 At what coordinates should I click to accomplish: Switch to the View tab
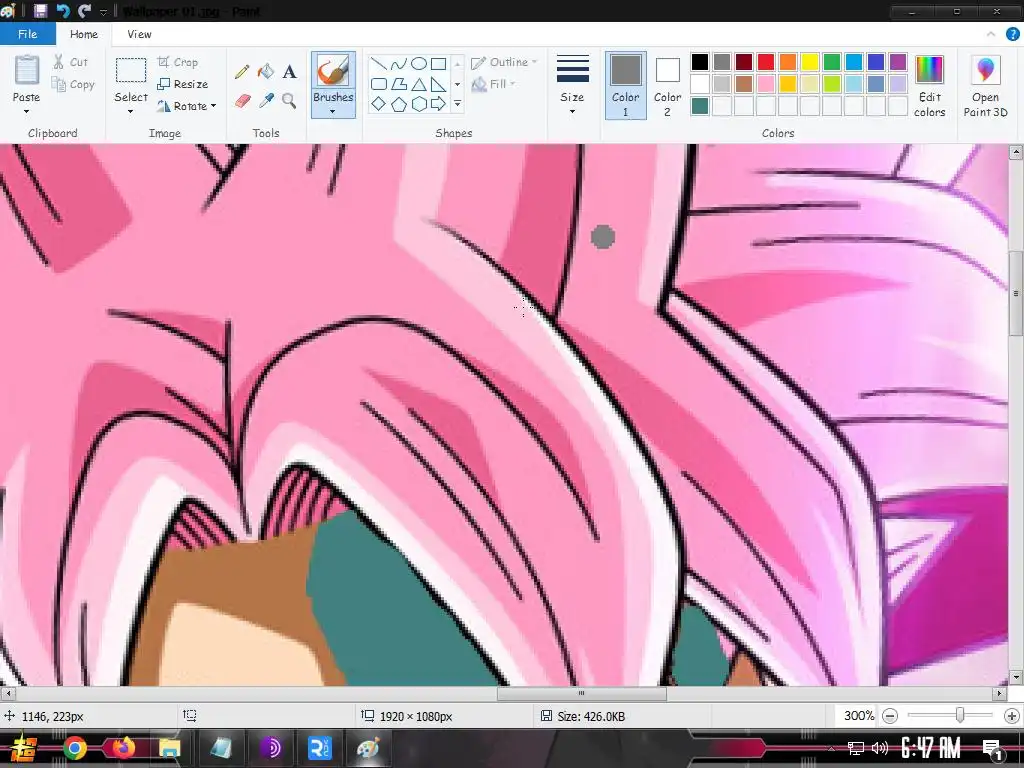tap(139, 34)
